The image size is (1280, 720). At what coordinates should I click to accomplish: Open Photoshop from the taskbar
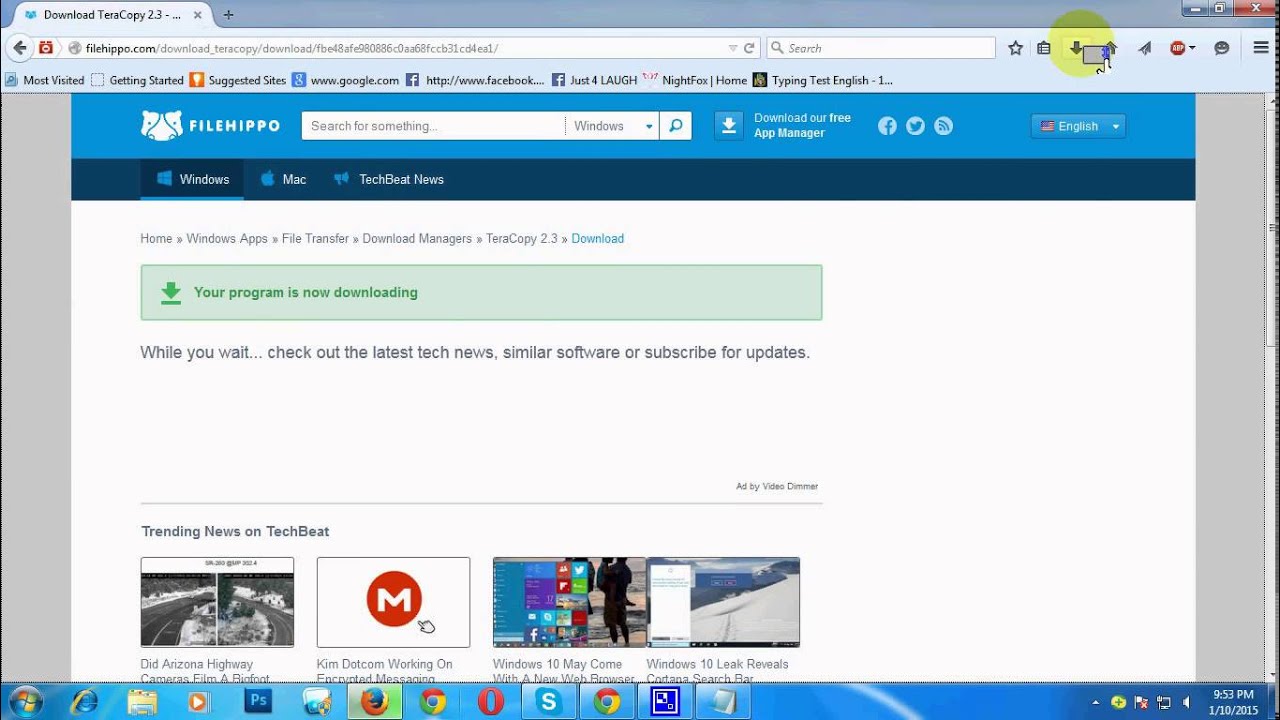point(258,702)
